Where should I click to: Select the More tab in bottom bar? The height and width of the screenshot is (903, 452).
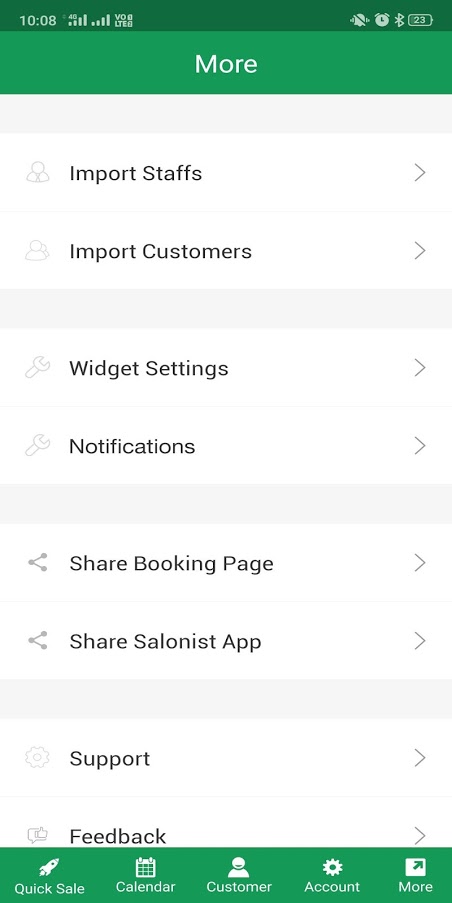[416, 875]
